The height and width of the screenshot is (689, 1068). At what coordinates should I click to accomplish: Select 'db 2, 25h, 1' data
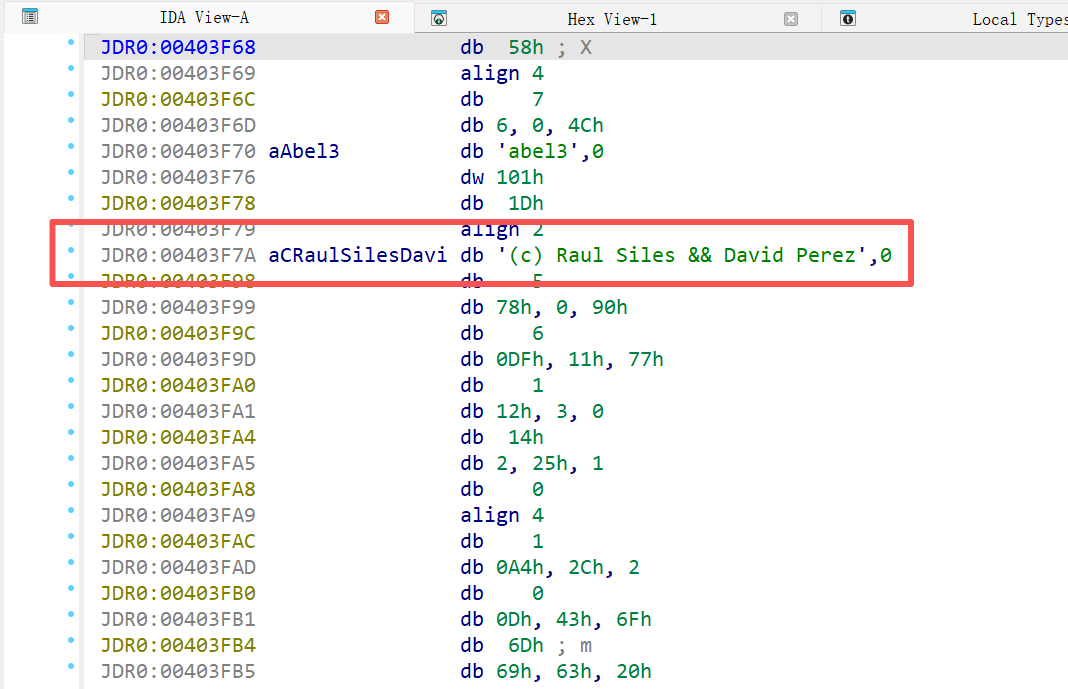point(532,464)
